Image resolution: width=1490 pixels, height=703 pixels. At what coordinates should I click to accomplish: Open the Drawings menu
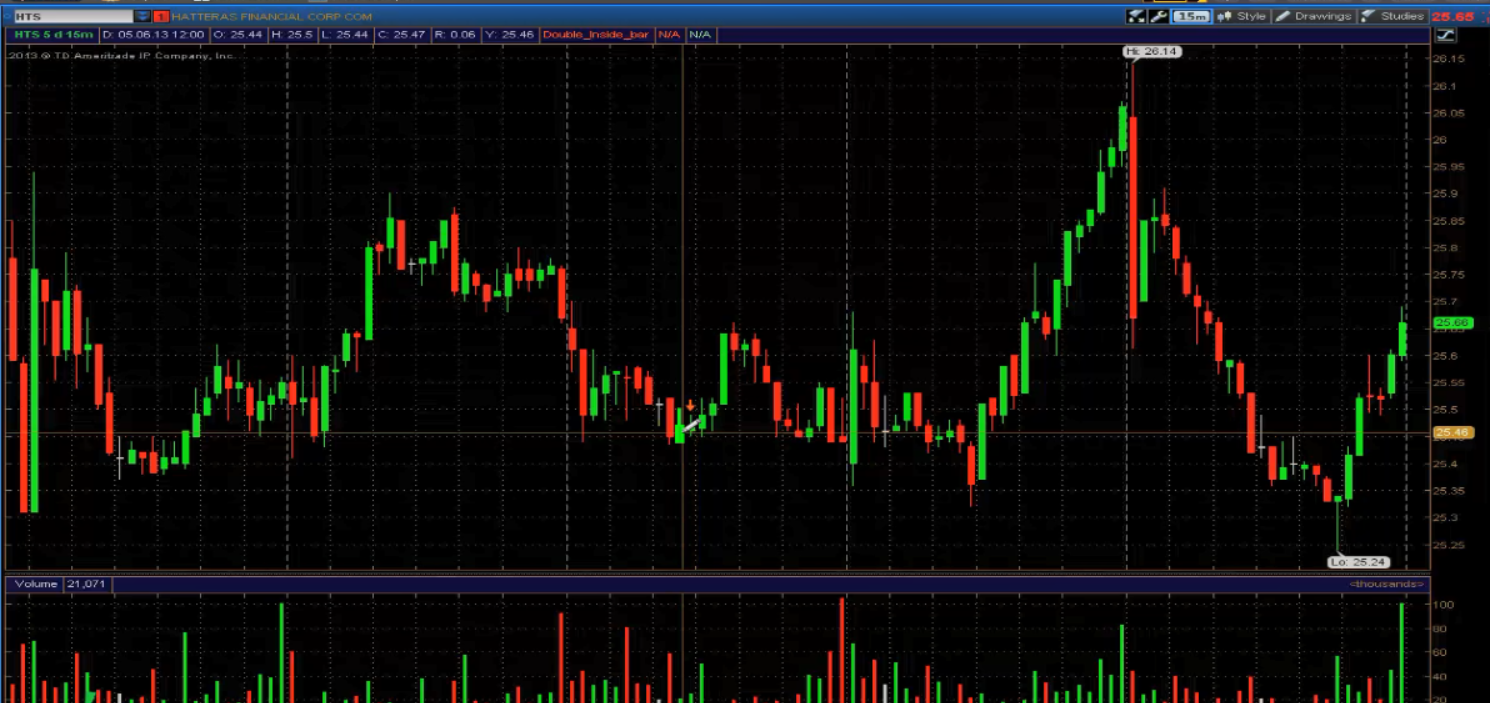(1315, 16)
